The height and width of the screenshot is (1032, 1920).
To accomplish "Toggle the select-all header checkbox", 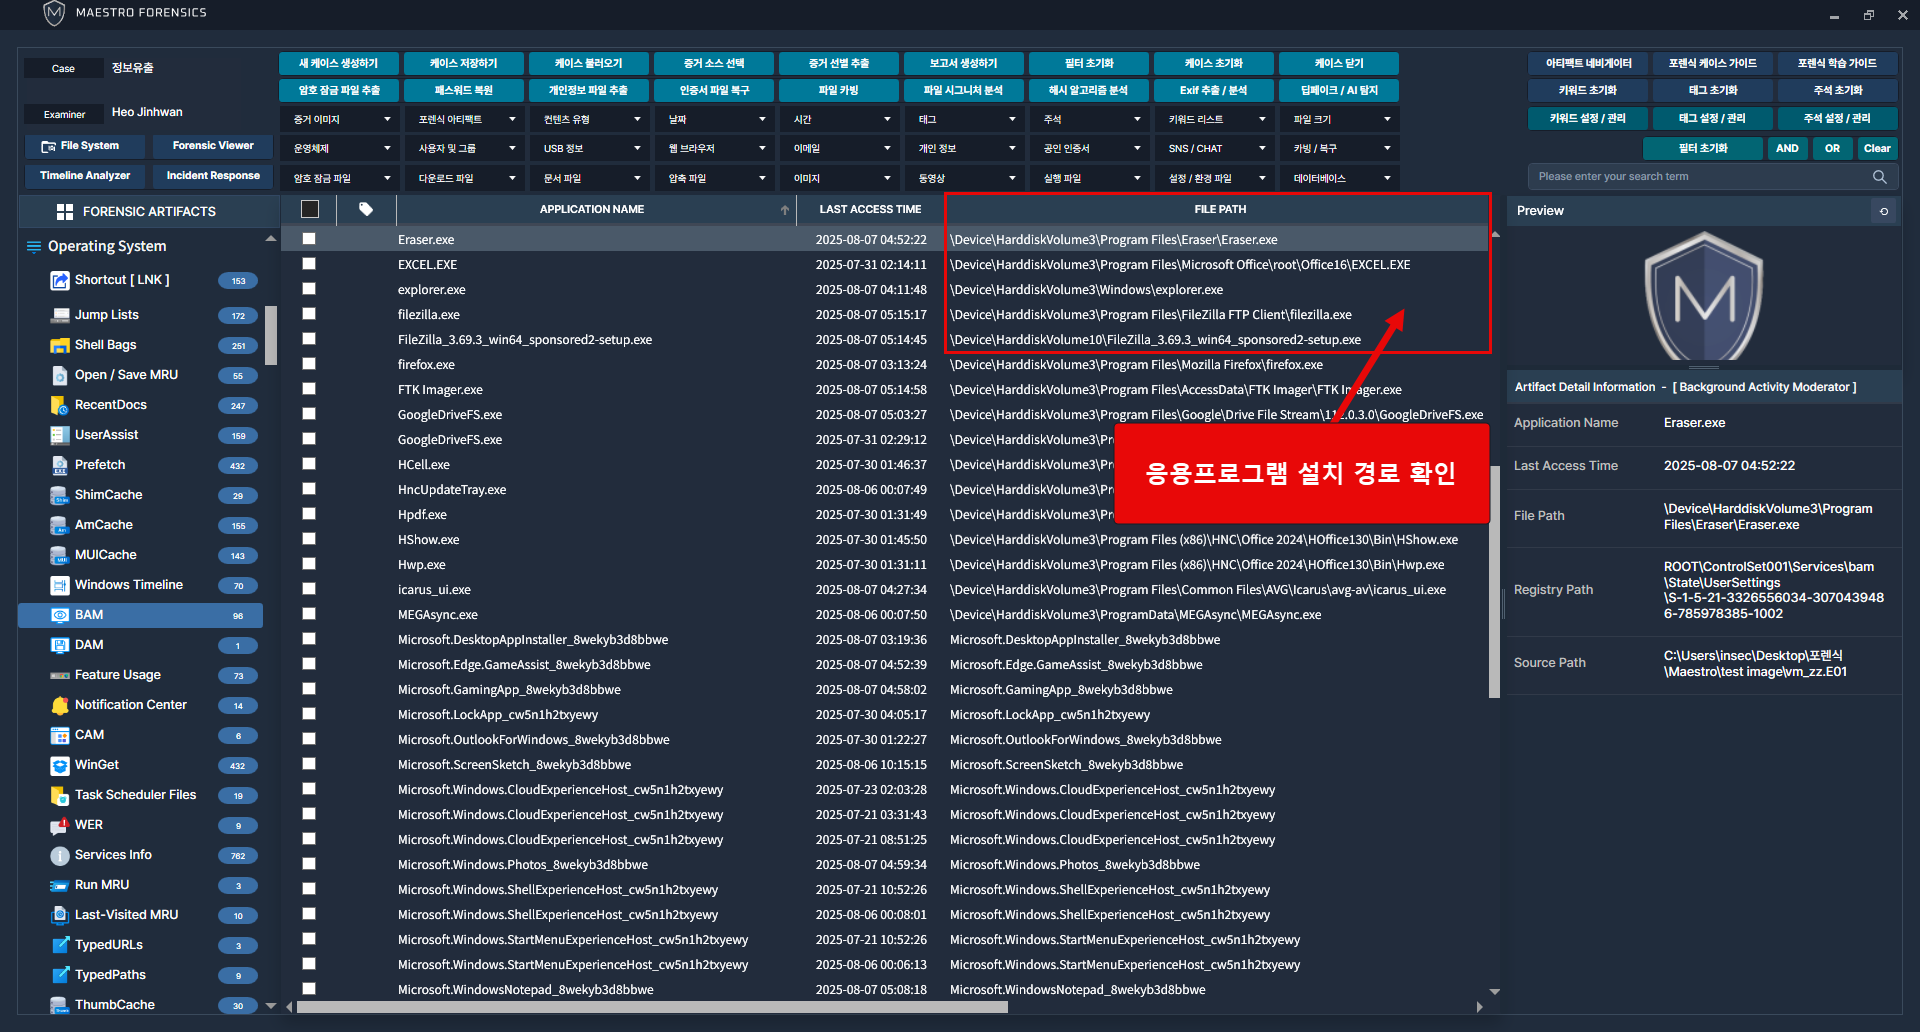I will click(x=310, y=209).
